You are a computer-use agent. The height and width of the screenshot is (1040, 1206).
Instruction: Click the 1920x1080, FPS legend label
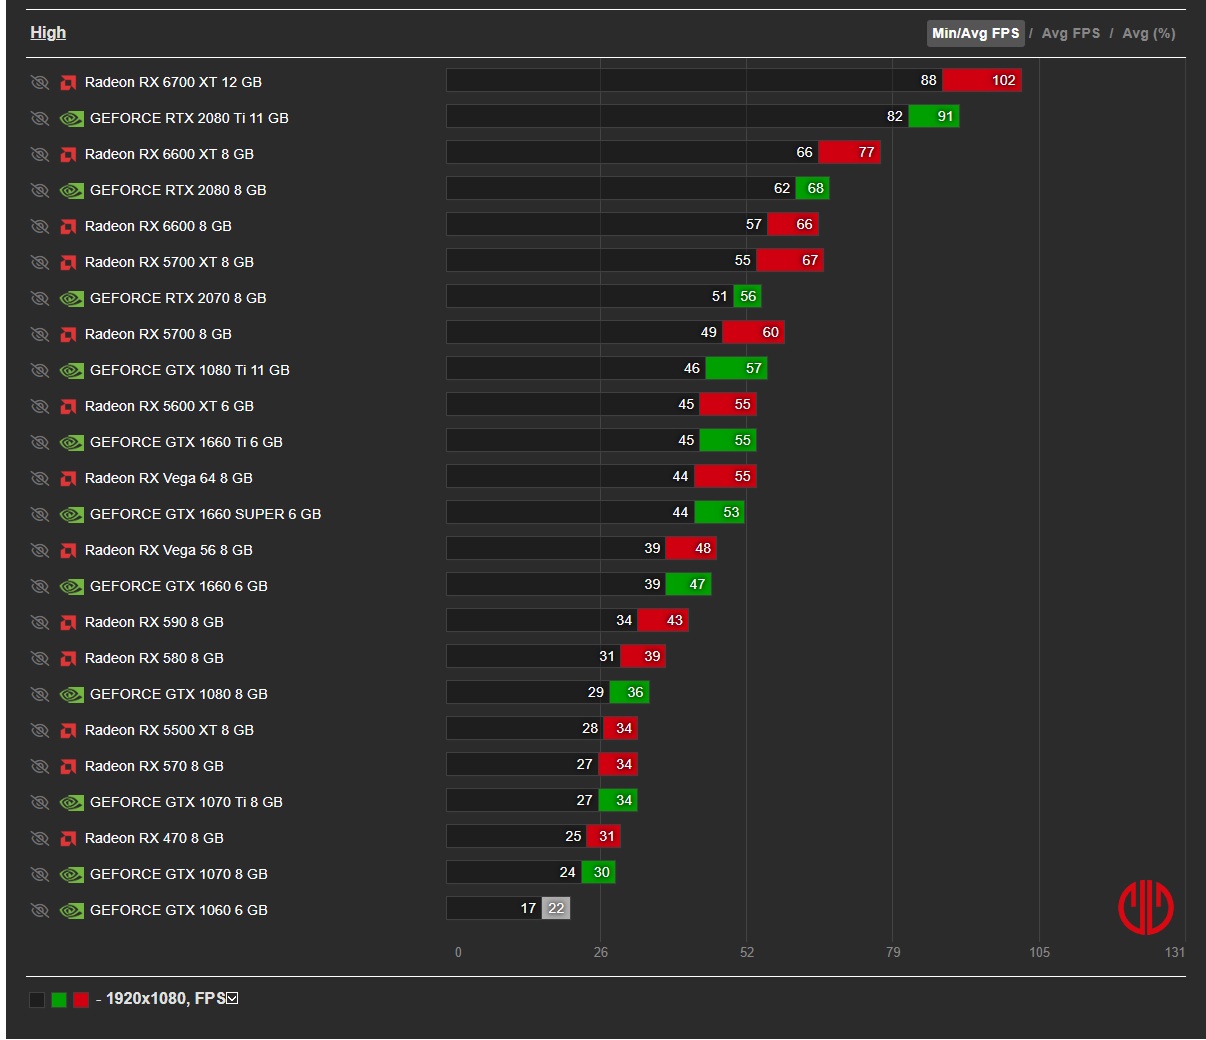coord(165,998)
